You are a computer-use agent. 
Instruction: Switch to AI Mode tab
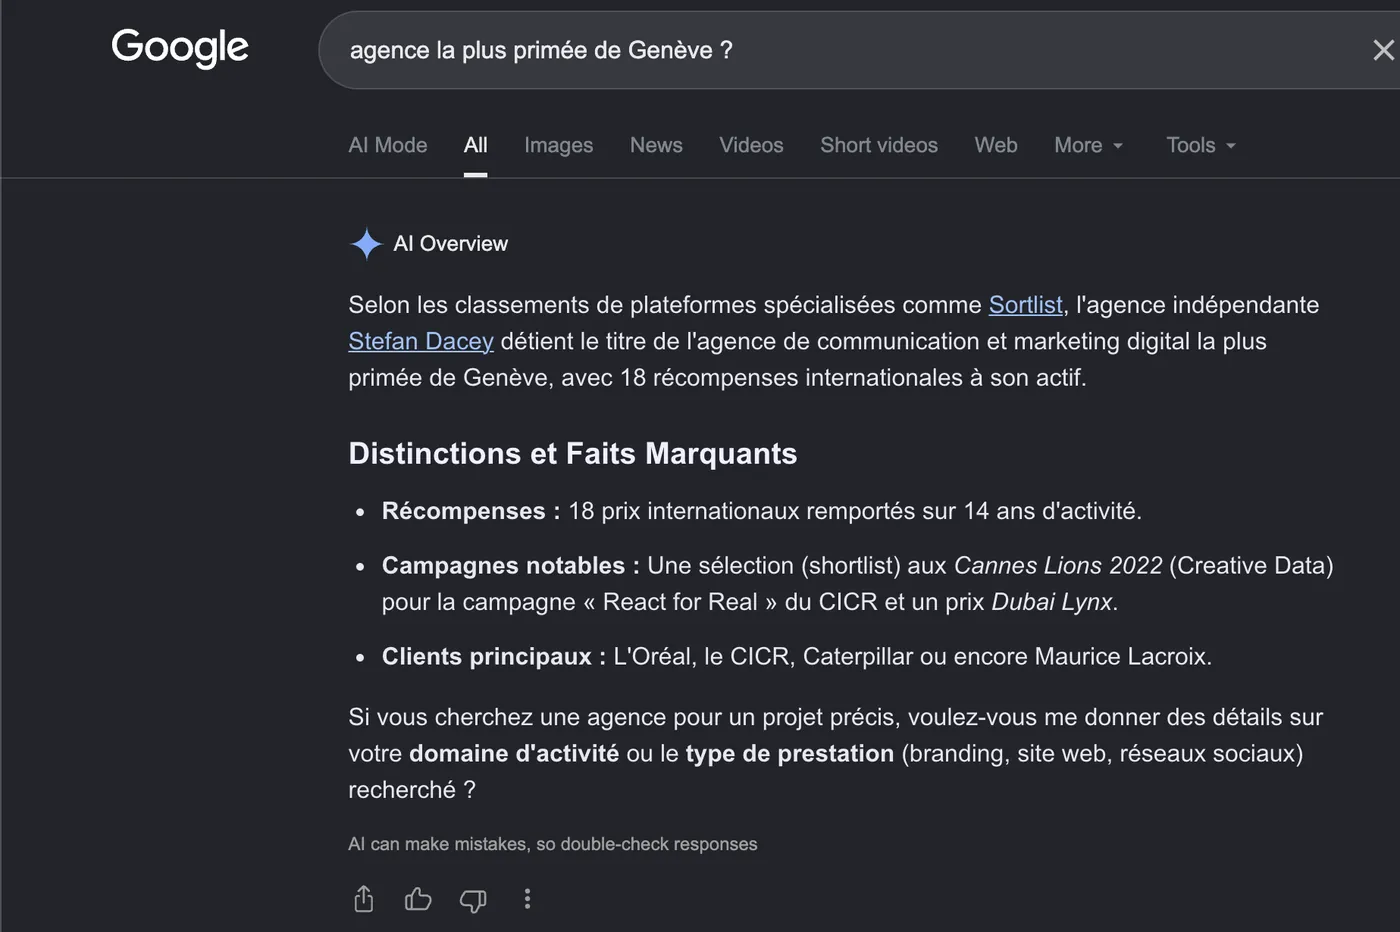(x=388, y=145)
